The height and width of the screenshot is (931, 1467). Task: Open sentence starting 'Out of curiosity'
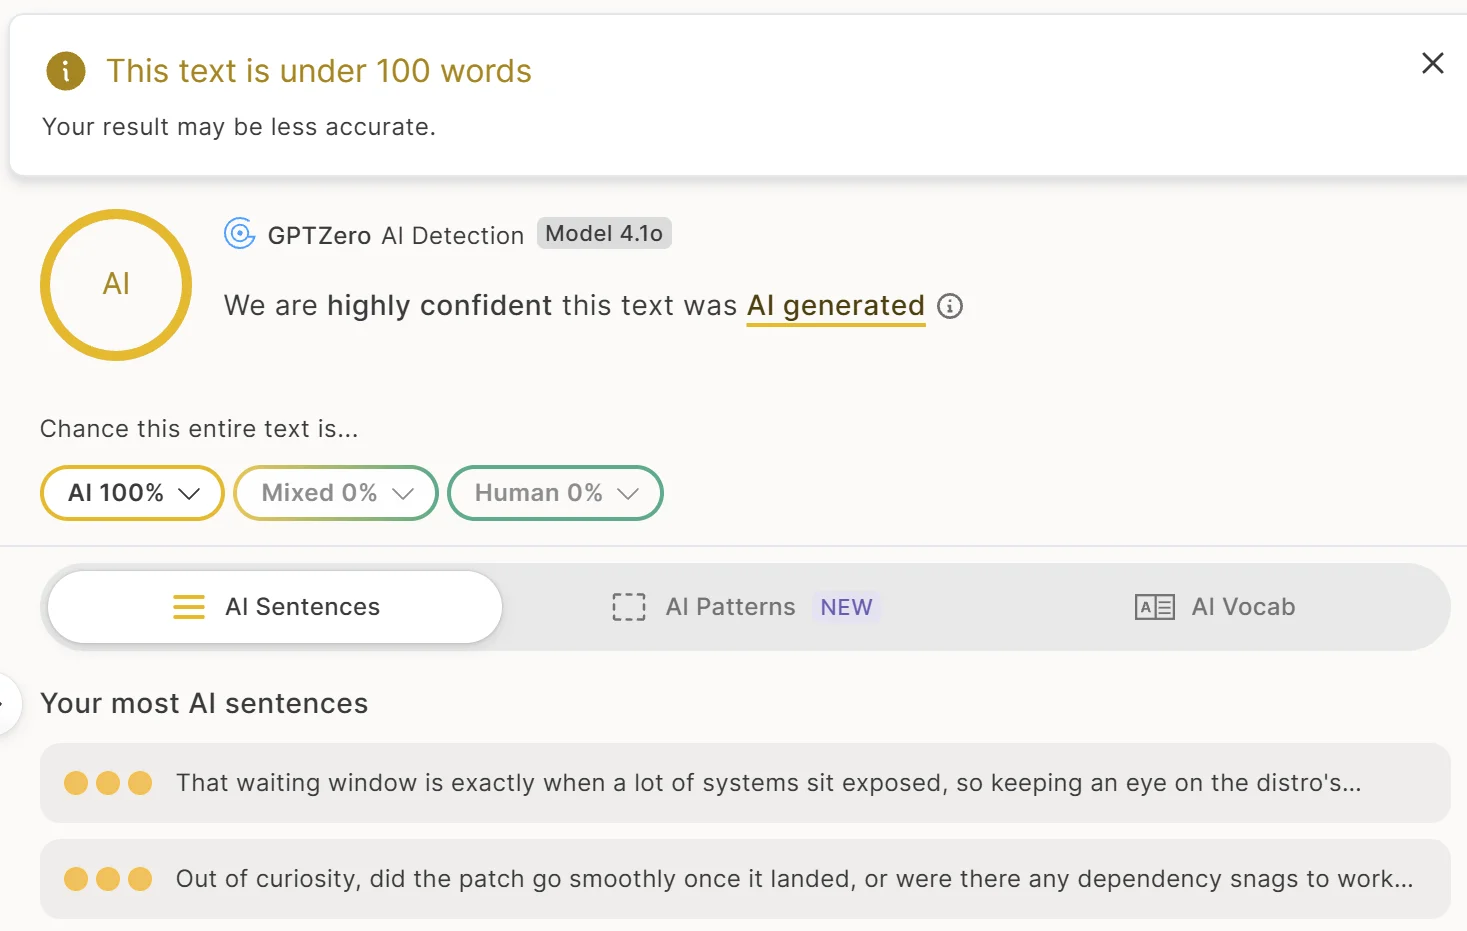[x=745, y=879]
